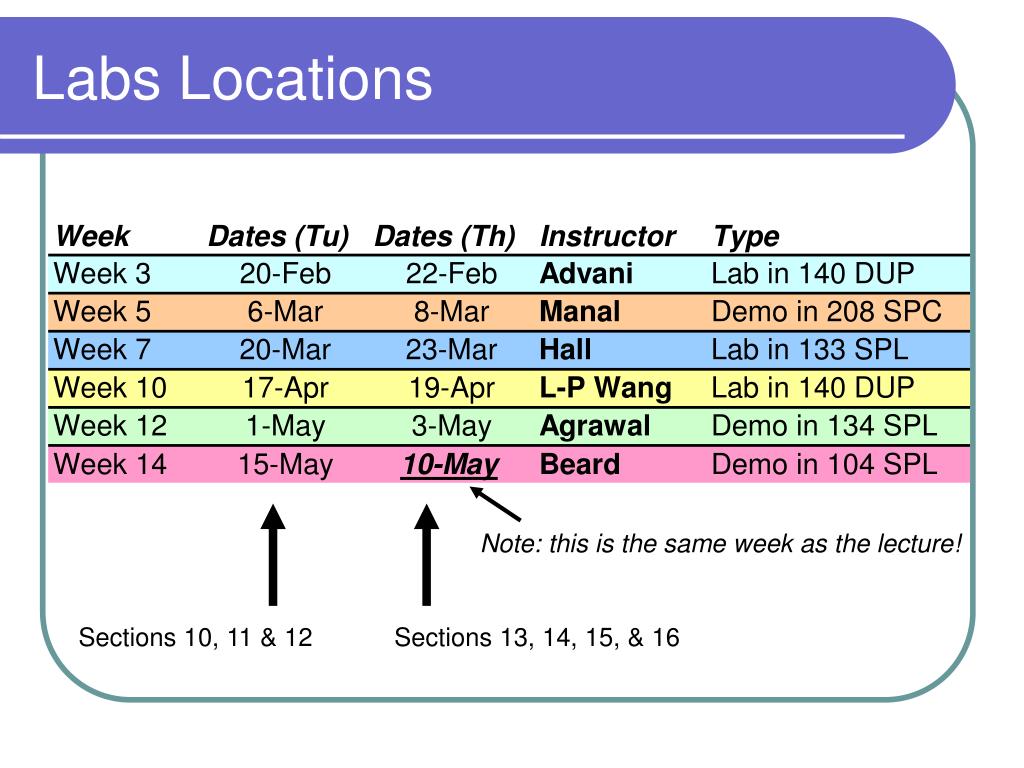This screenshot has width=1024, height=768.
Task: Click the "Week 10" cell
Action: (x=110, y=388)
